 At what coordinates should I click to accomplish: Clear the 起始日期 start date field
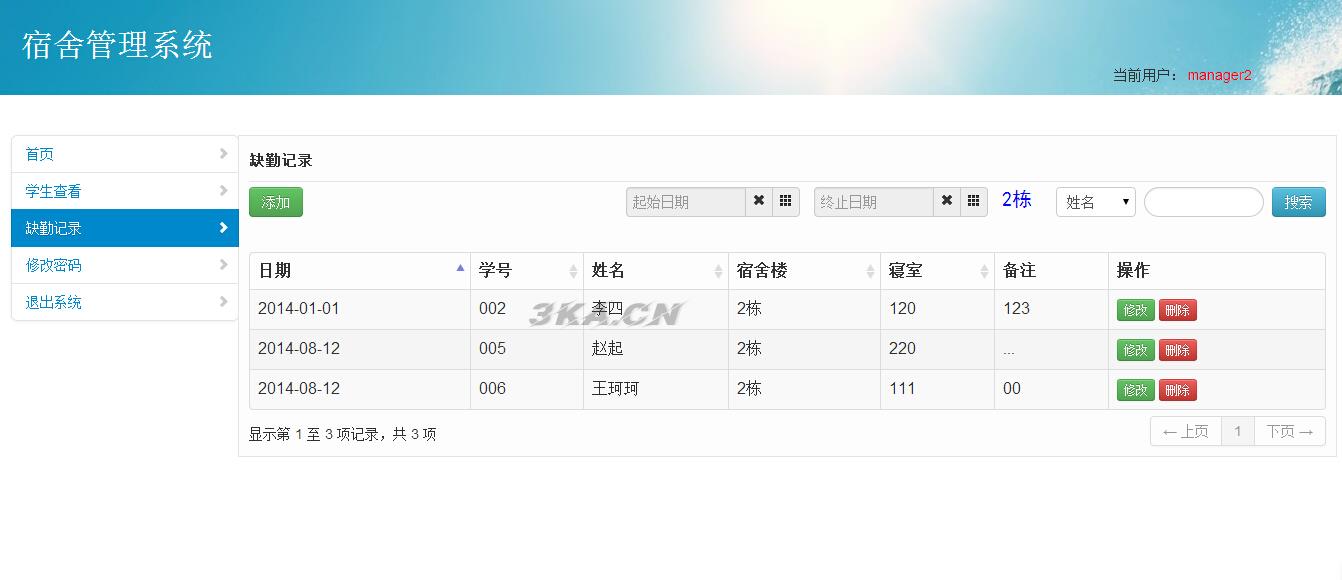[x=759, y=201]
